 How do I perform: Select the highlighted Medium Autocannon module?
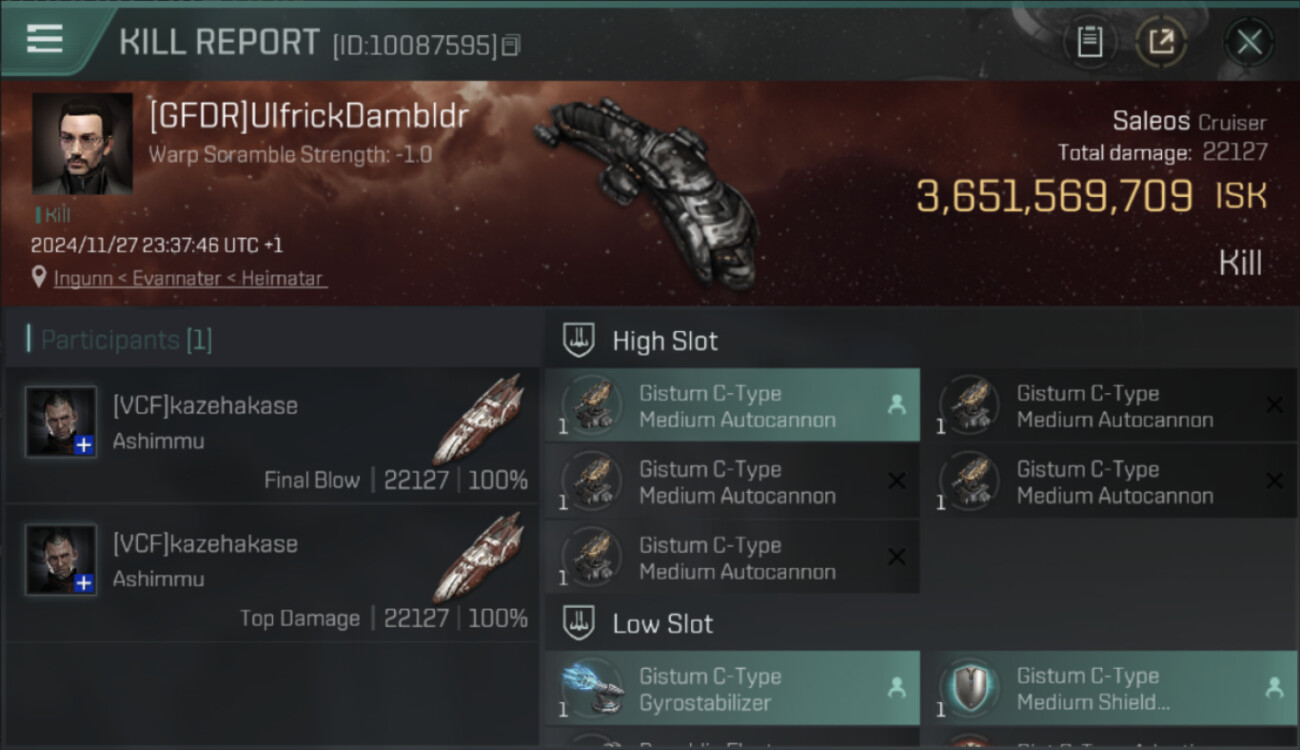[x=732, y=406]
